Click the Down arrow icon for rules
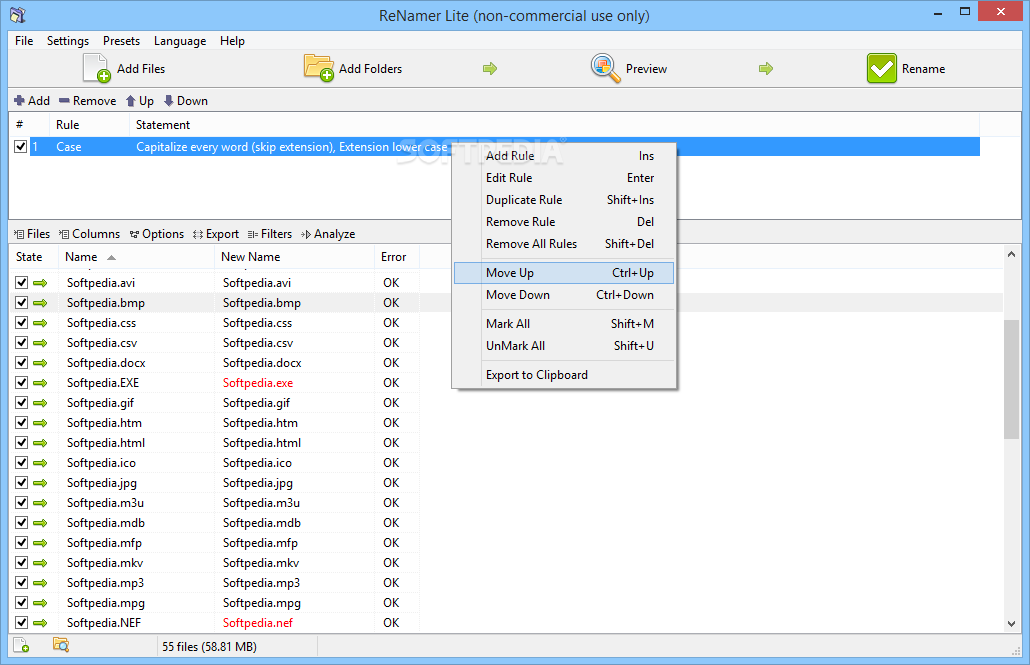 (169, 101)
